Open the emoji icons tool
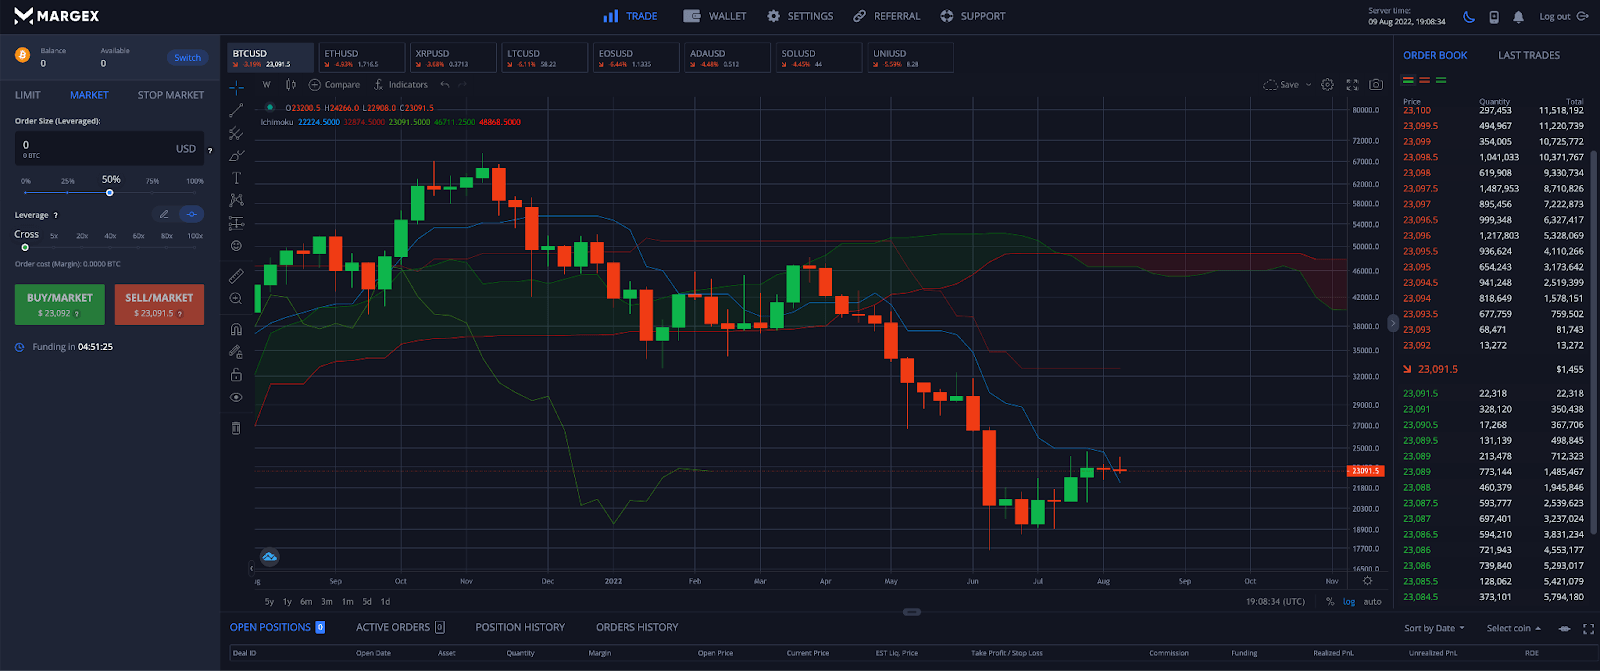 [x=236, y=245]
